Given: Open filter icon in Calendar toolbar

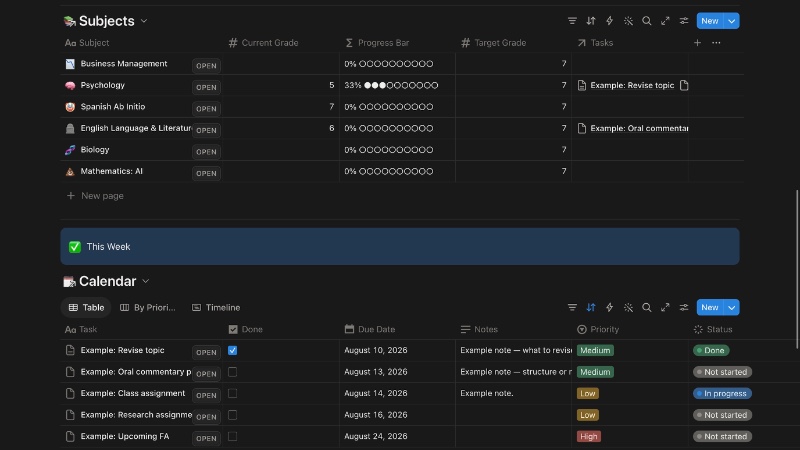Looking at the screenshot, I should point(572,307).
